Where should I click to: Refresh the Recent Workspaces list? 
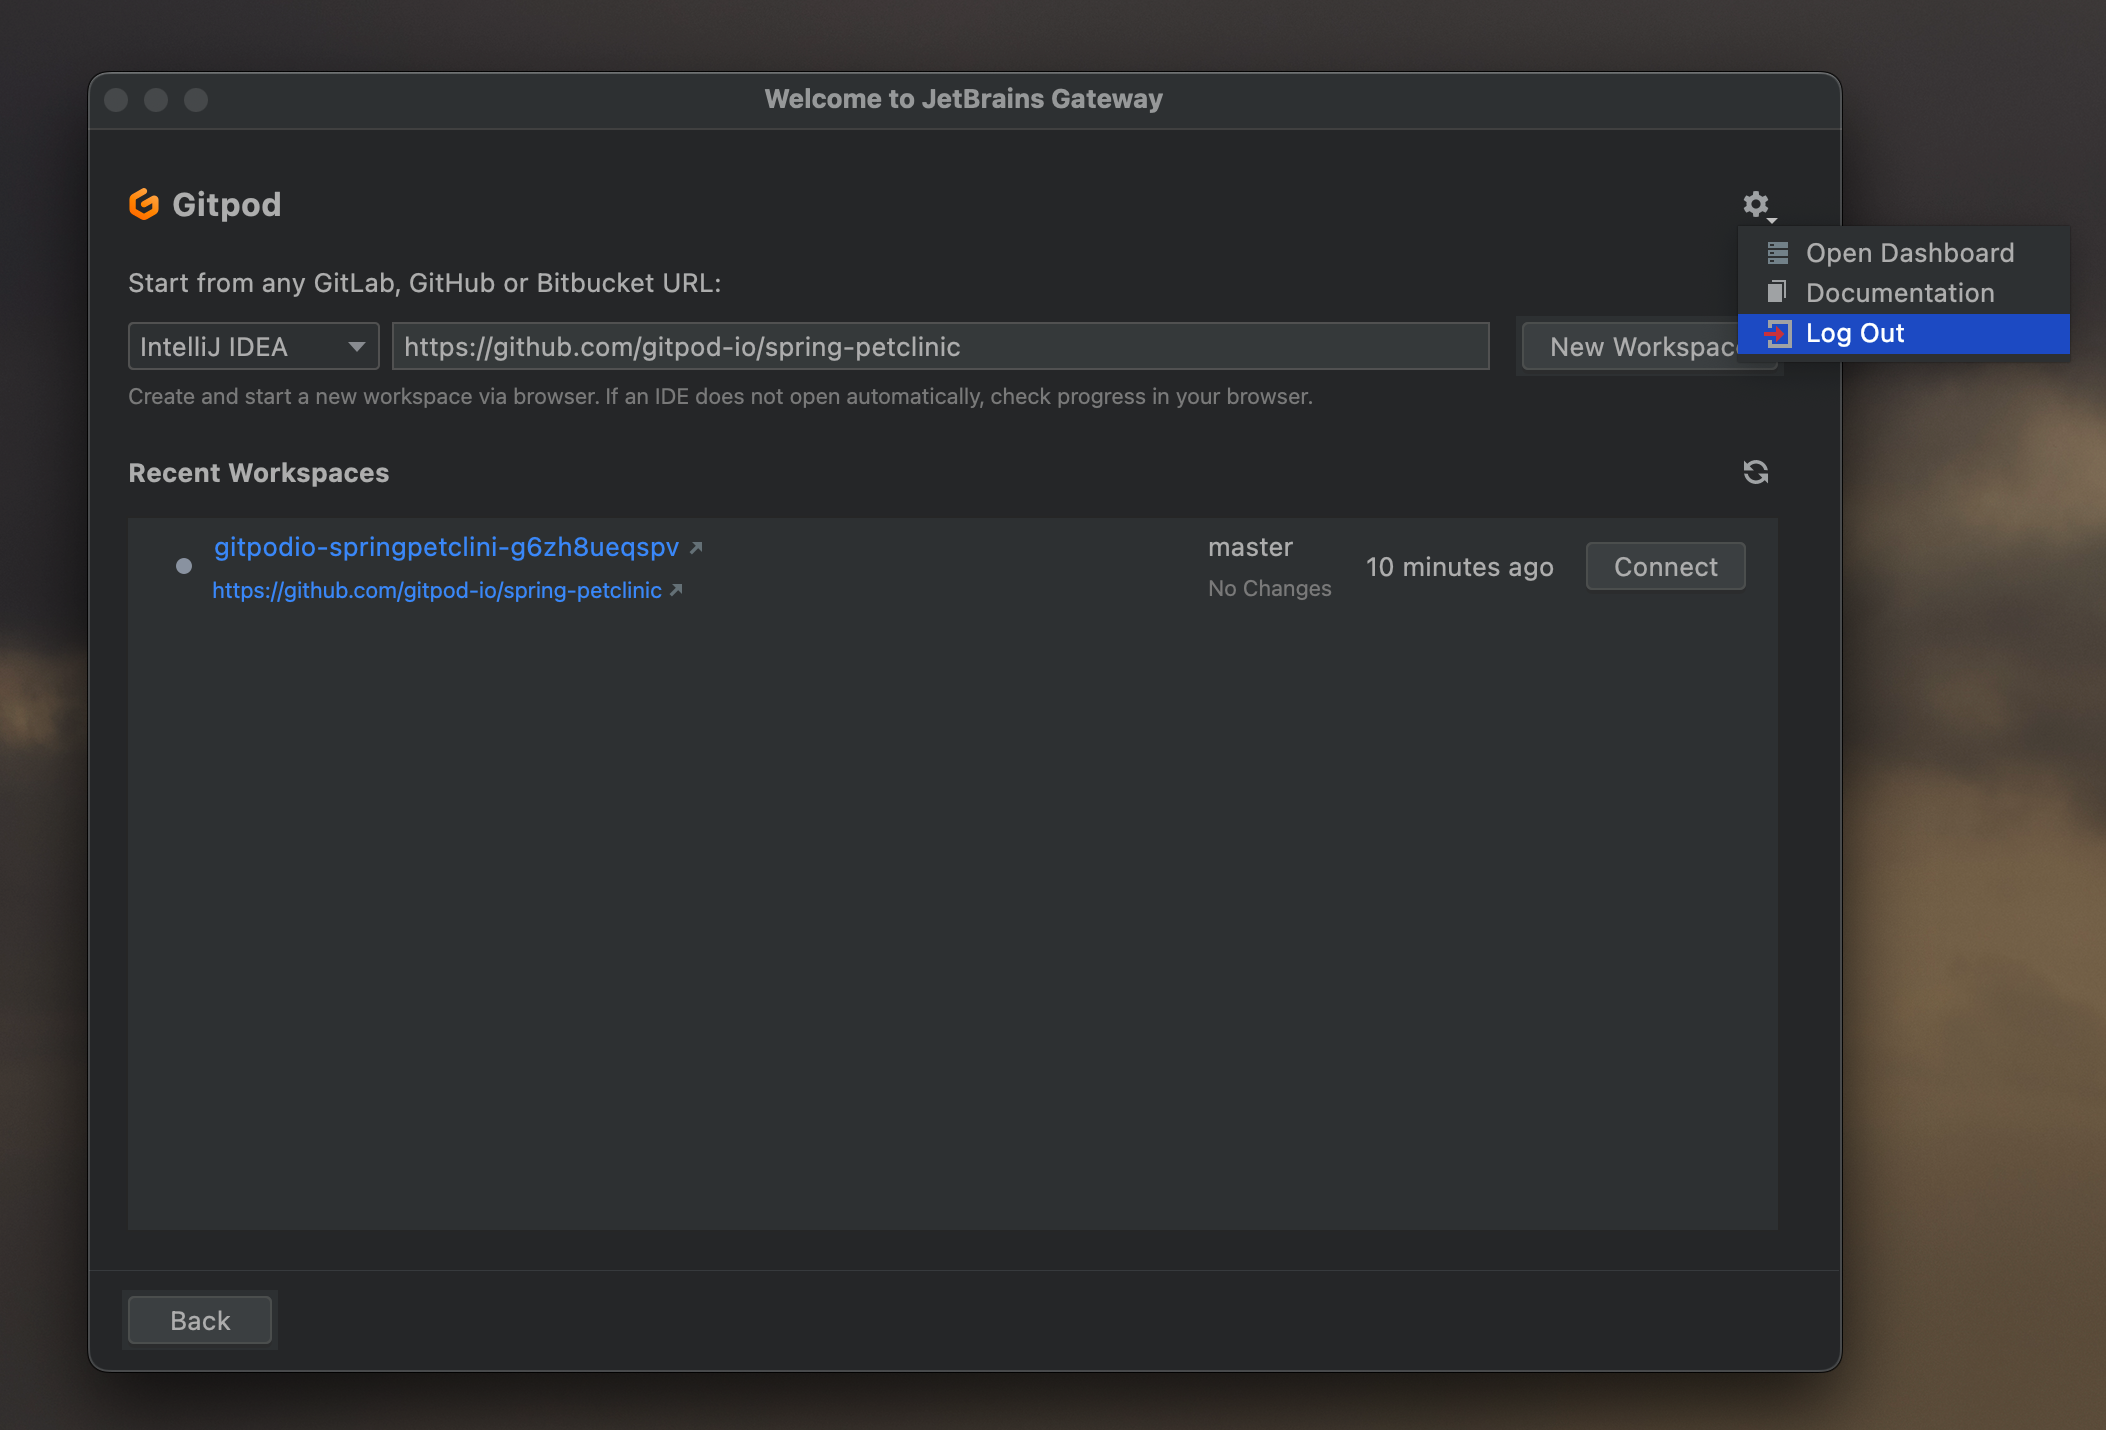[x=1756, y=472]
